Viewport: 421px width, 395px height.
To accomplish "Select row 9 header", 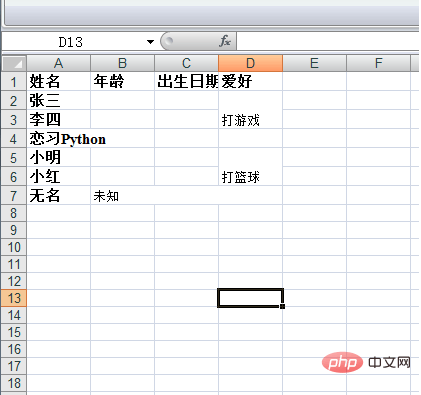I will 14,230.
